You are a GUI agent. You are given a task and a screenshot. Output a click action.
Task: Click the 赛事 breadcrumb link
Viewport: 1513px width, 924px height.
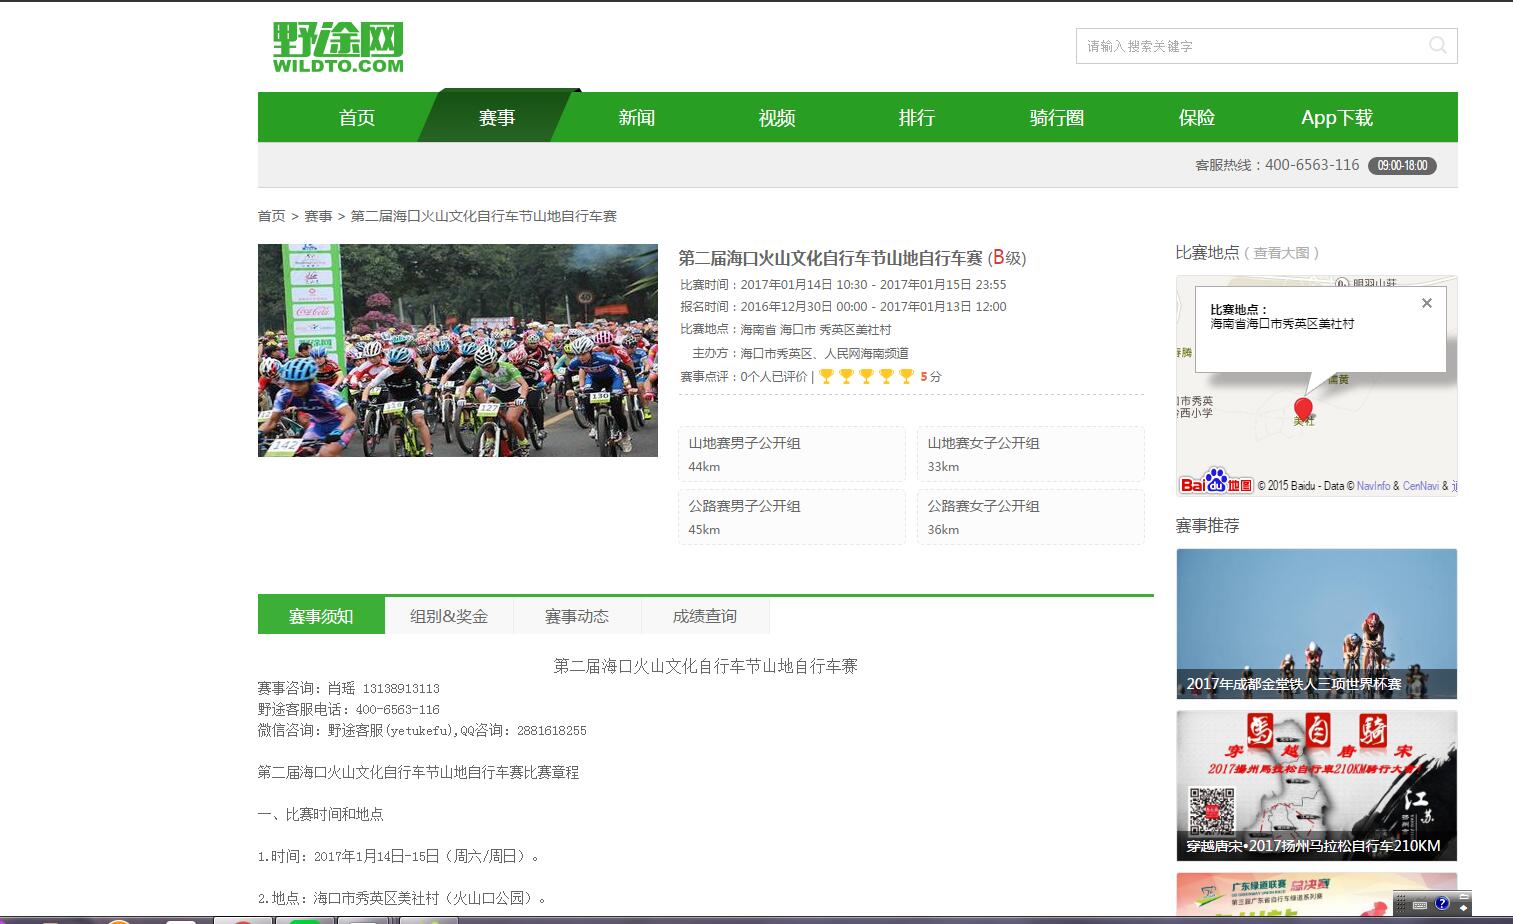click(x=318, y=216)
